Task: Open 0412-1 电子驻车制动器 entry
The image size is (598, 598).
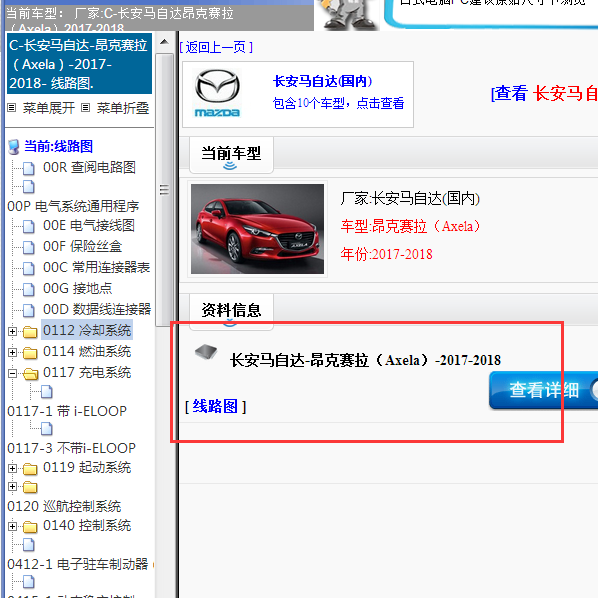Action: (77, 564)
